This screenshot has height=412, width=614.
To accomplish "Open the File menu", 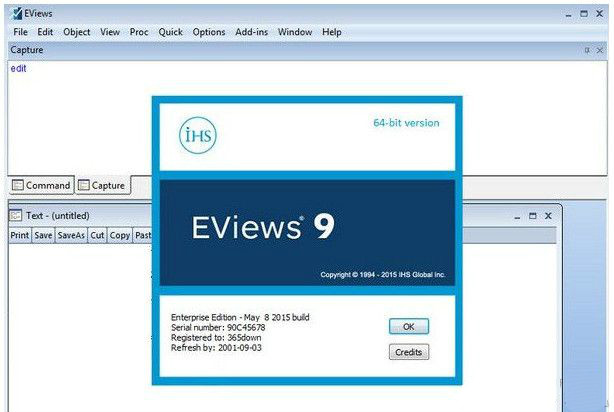I will coord(20,32).
